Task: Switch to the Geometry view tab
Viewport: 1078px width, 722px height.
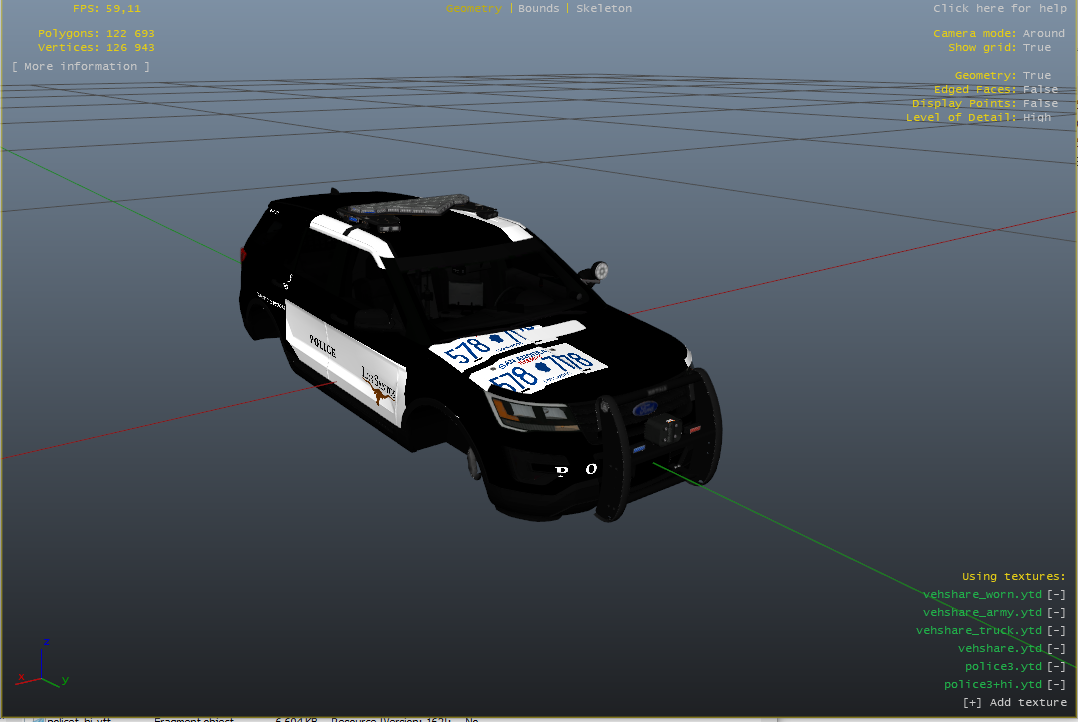Action: pyautogui.click(x=474, y=9)
